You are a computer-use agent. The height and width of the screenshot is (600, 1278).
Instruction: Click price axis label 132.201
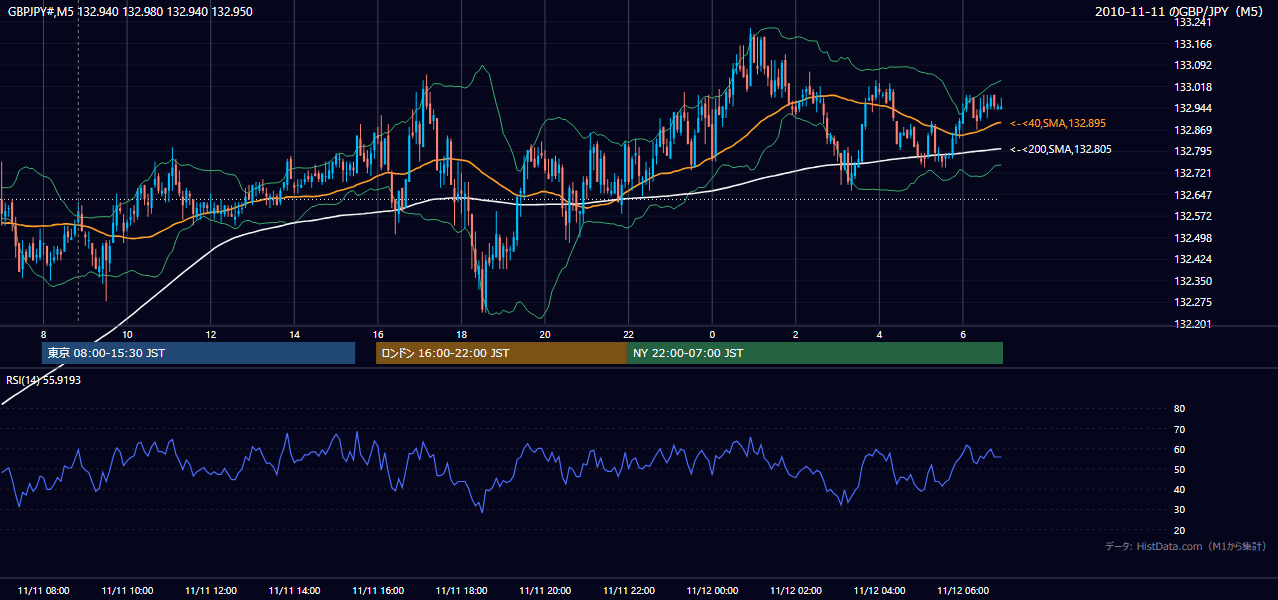1194,324
